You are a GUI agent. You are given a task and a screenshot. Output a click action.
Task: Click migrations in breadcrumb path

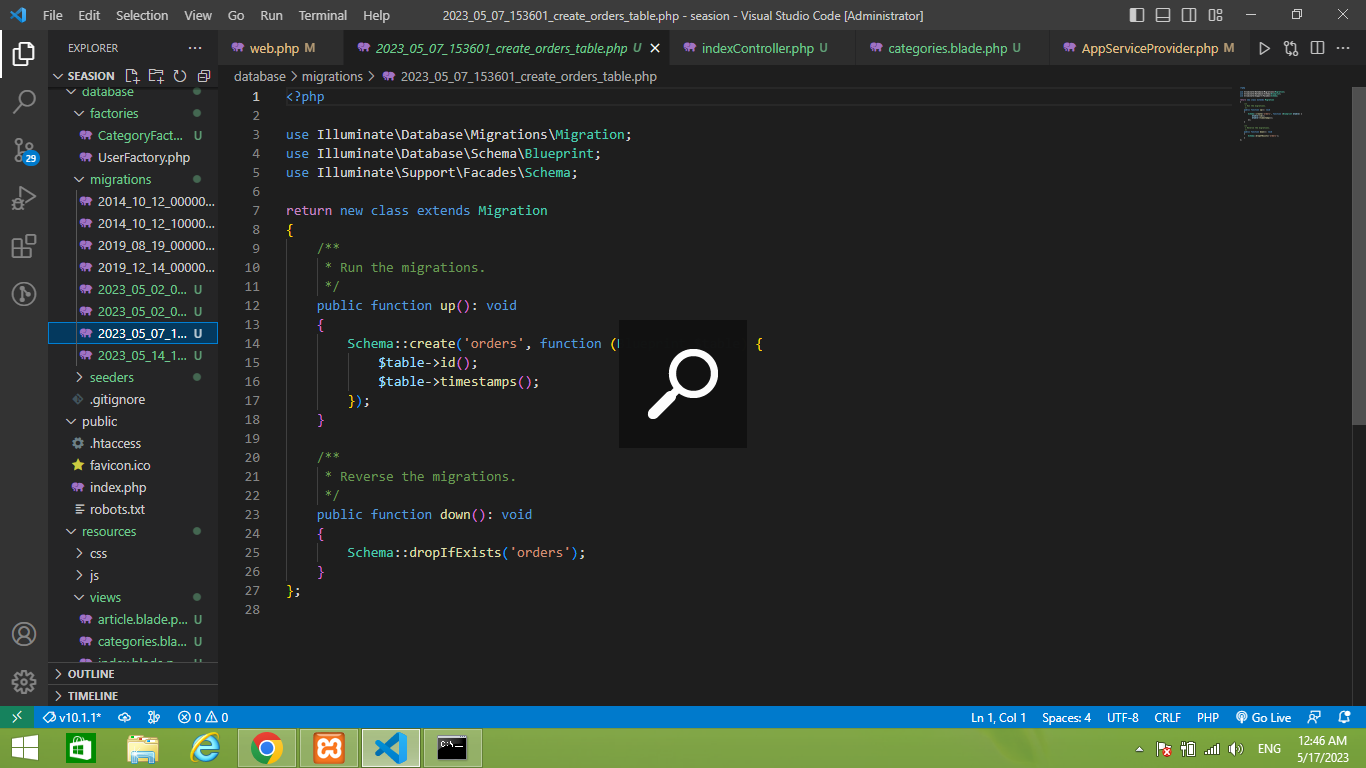pos(332,76)
